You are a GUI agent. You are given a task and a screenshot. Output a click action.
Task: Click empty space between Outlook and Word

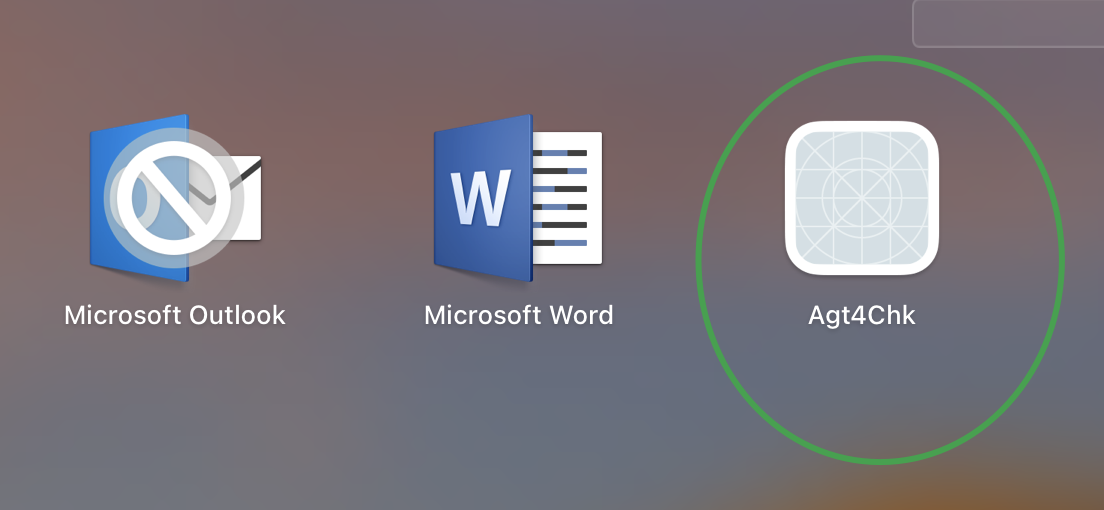345,200
